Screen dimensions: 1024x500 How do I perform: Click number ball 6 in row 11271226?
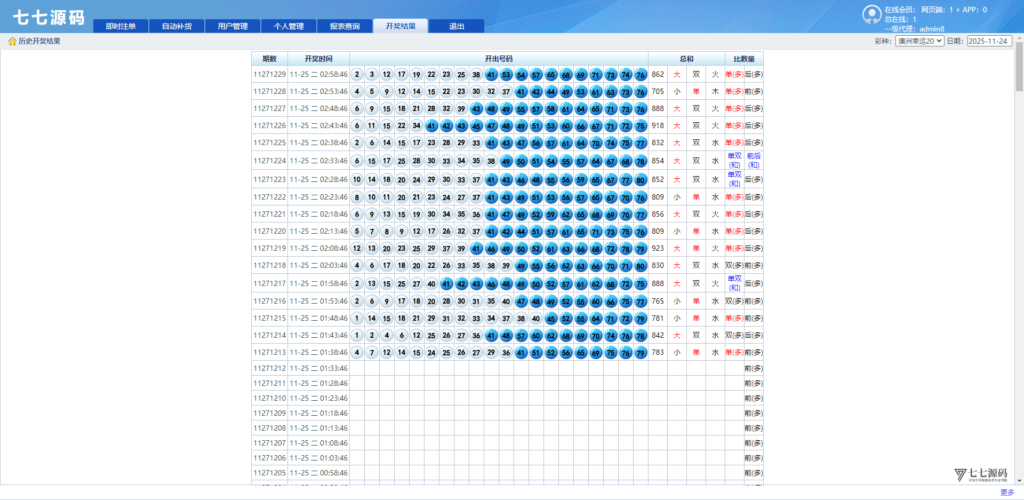click(x=357, y=125)
